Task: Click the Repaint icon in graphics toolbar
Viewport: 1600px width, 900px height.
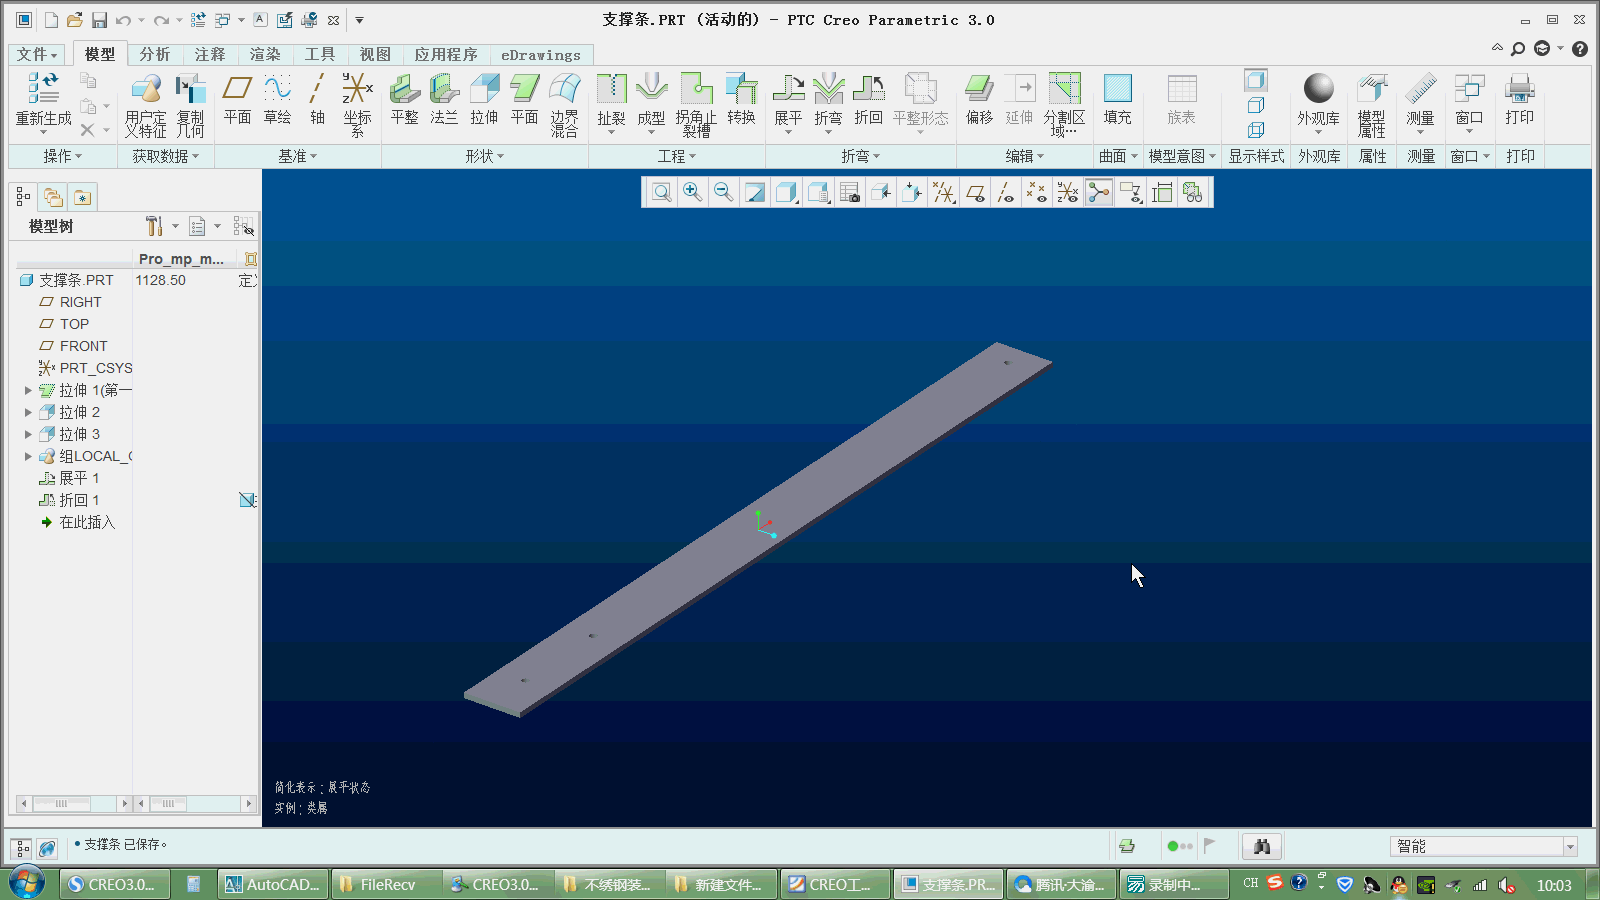Action: (x=755, y=192)
